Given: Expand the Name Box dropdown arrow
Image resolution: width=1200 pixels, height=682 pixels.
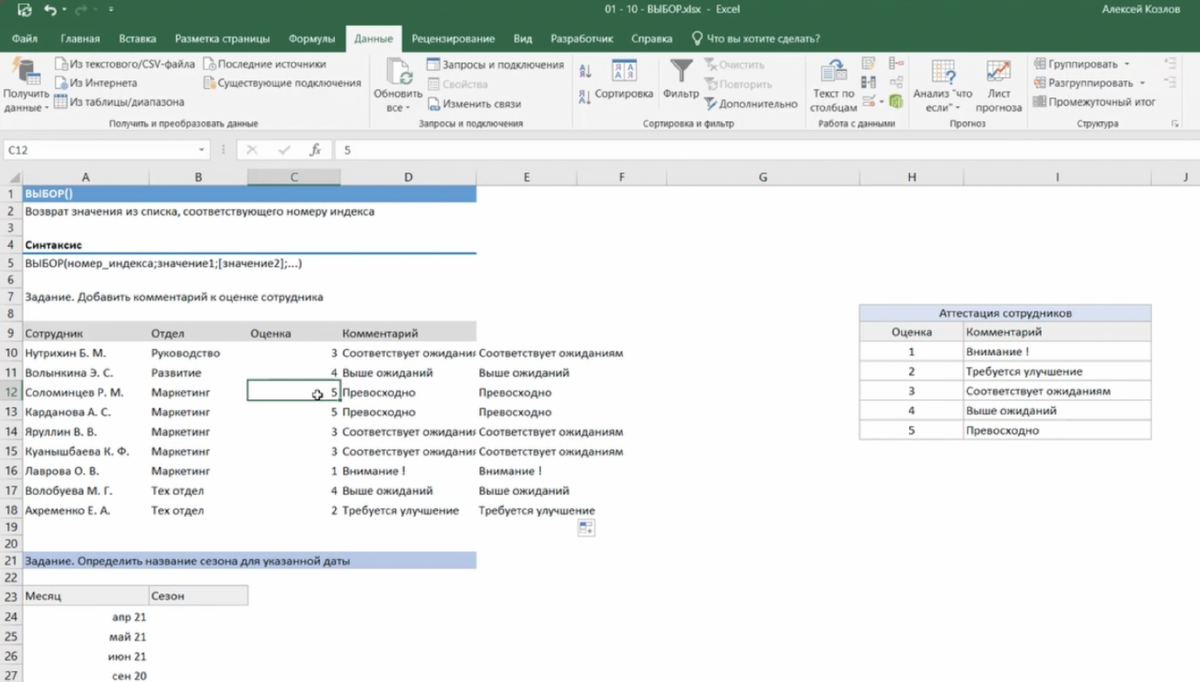Looking at the screenshot, I should coord(202,150).
